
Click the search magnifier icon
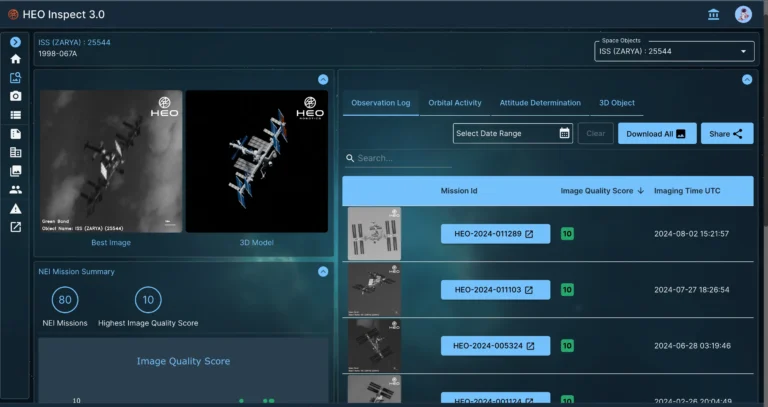click(x=350, y=158)
